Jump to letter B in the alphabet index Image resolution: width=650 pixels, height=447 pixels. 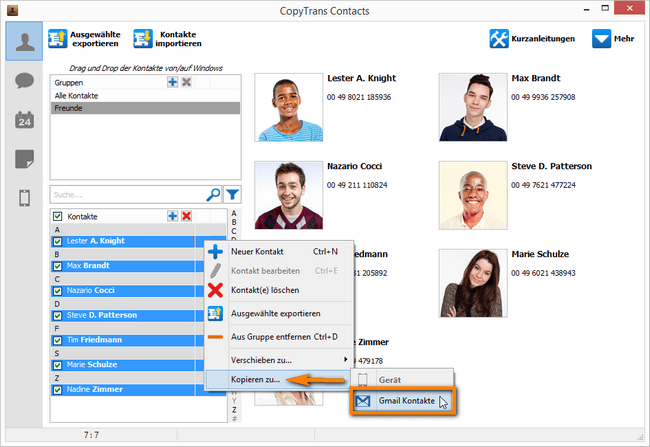234,222
